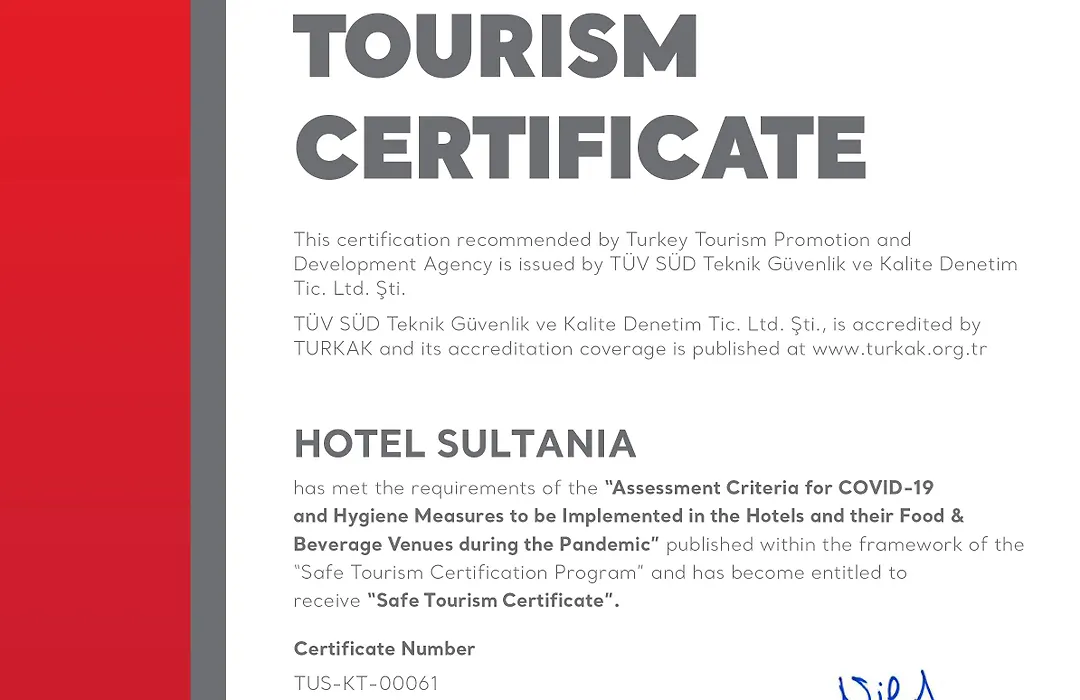This screenshot has height=700, width=1080.
Task: Click the www.turkak.org.tr web address
Action: [x=900, y=349]
